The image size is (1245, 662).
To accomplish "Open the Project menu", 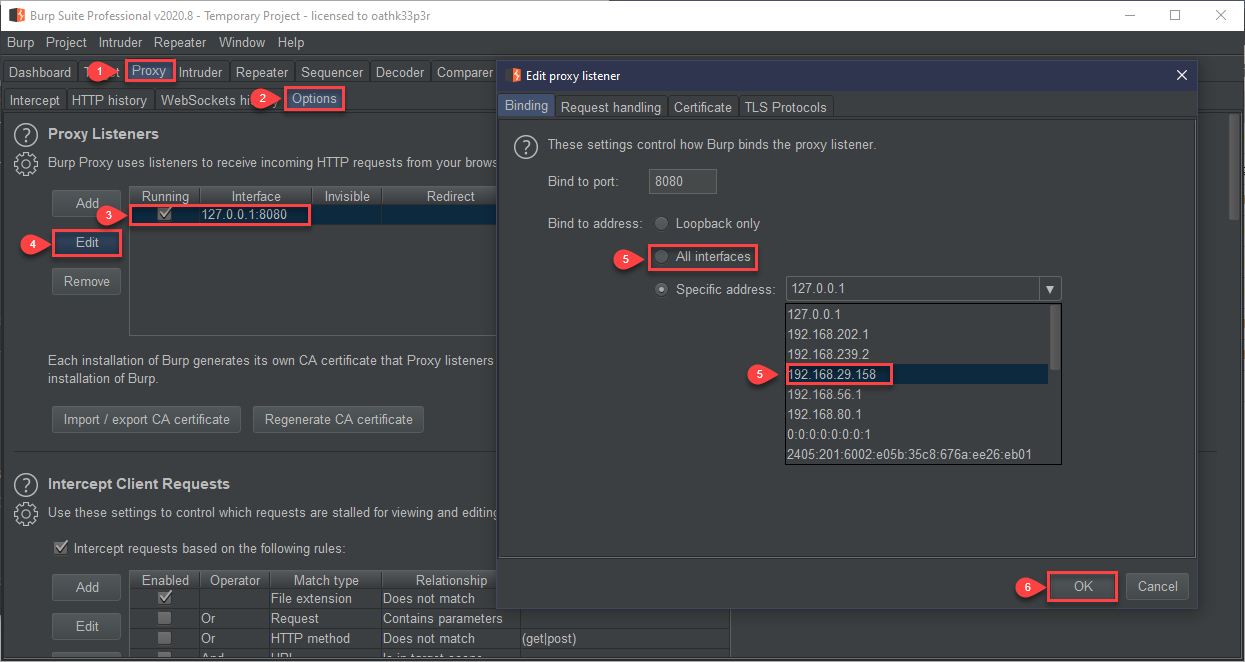I will (66, 43).
